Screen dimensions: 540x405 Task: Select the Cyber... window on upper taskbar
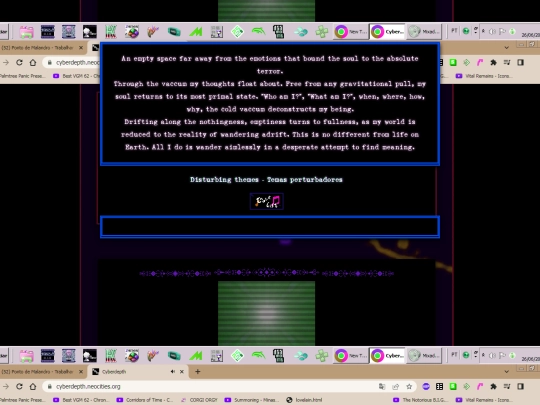[x=387, y=32]
